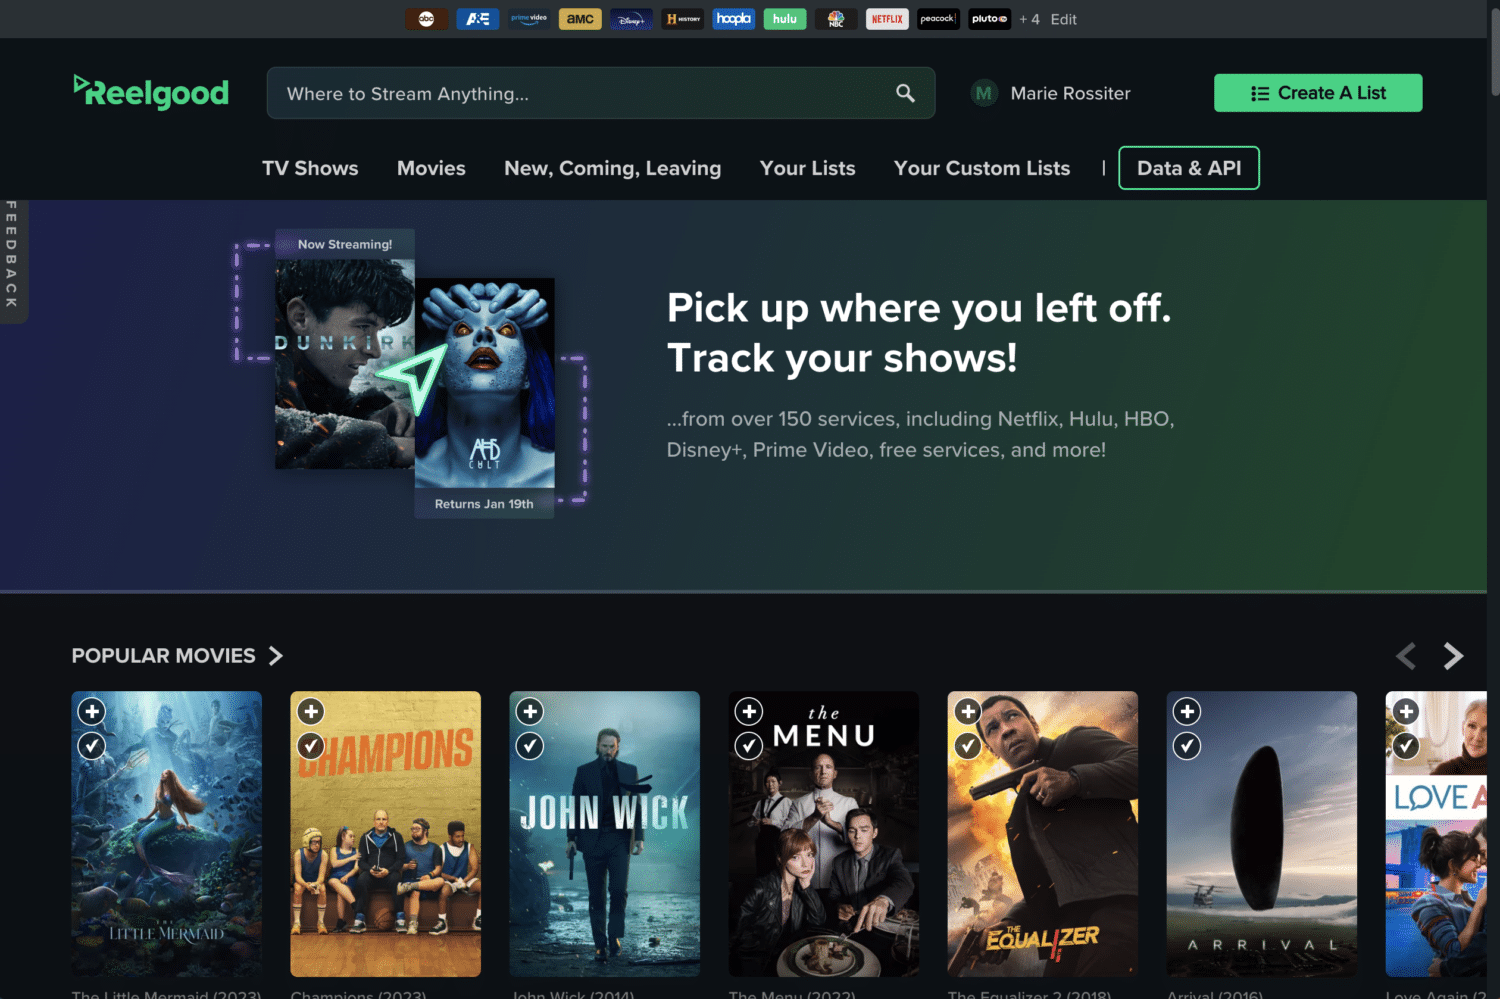Open the Disney+ service icon
The image size is (1500, 999).
[x=631, y=19]
